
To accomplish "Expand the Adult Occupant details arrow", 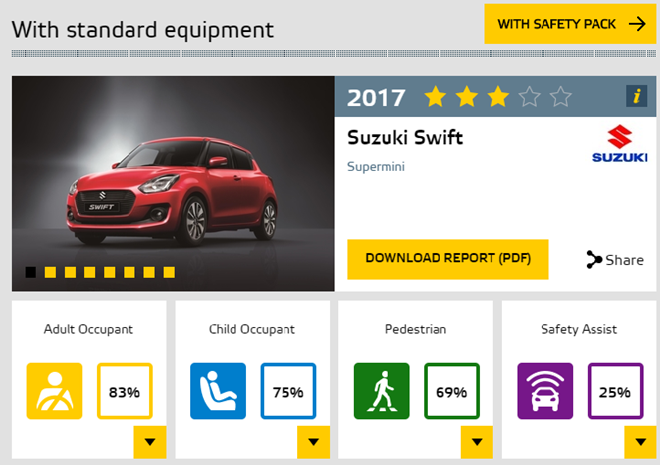I will [x=150, y=442].
